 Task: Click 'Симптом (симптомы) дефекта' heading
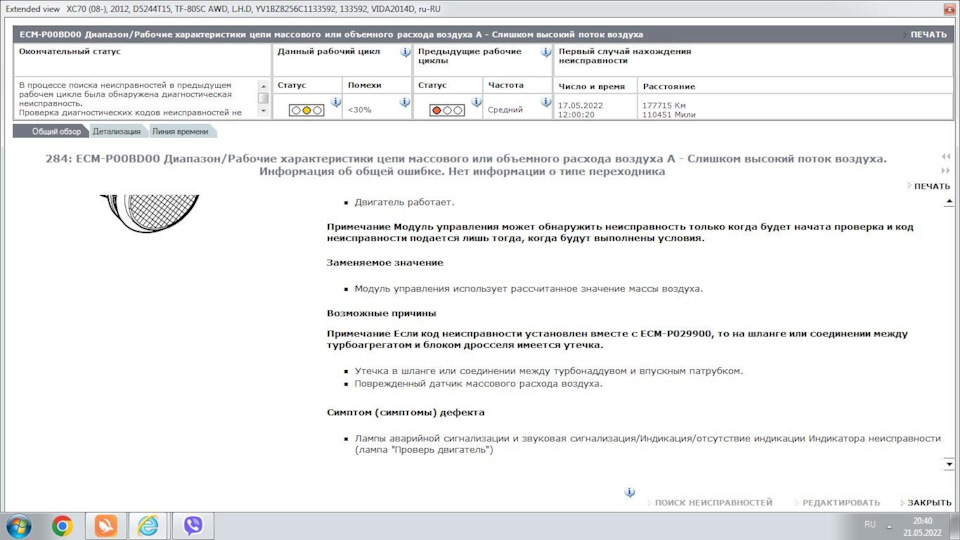(x=405, y=413)
